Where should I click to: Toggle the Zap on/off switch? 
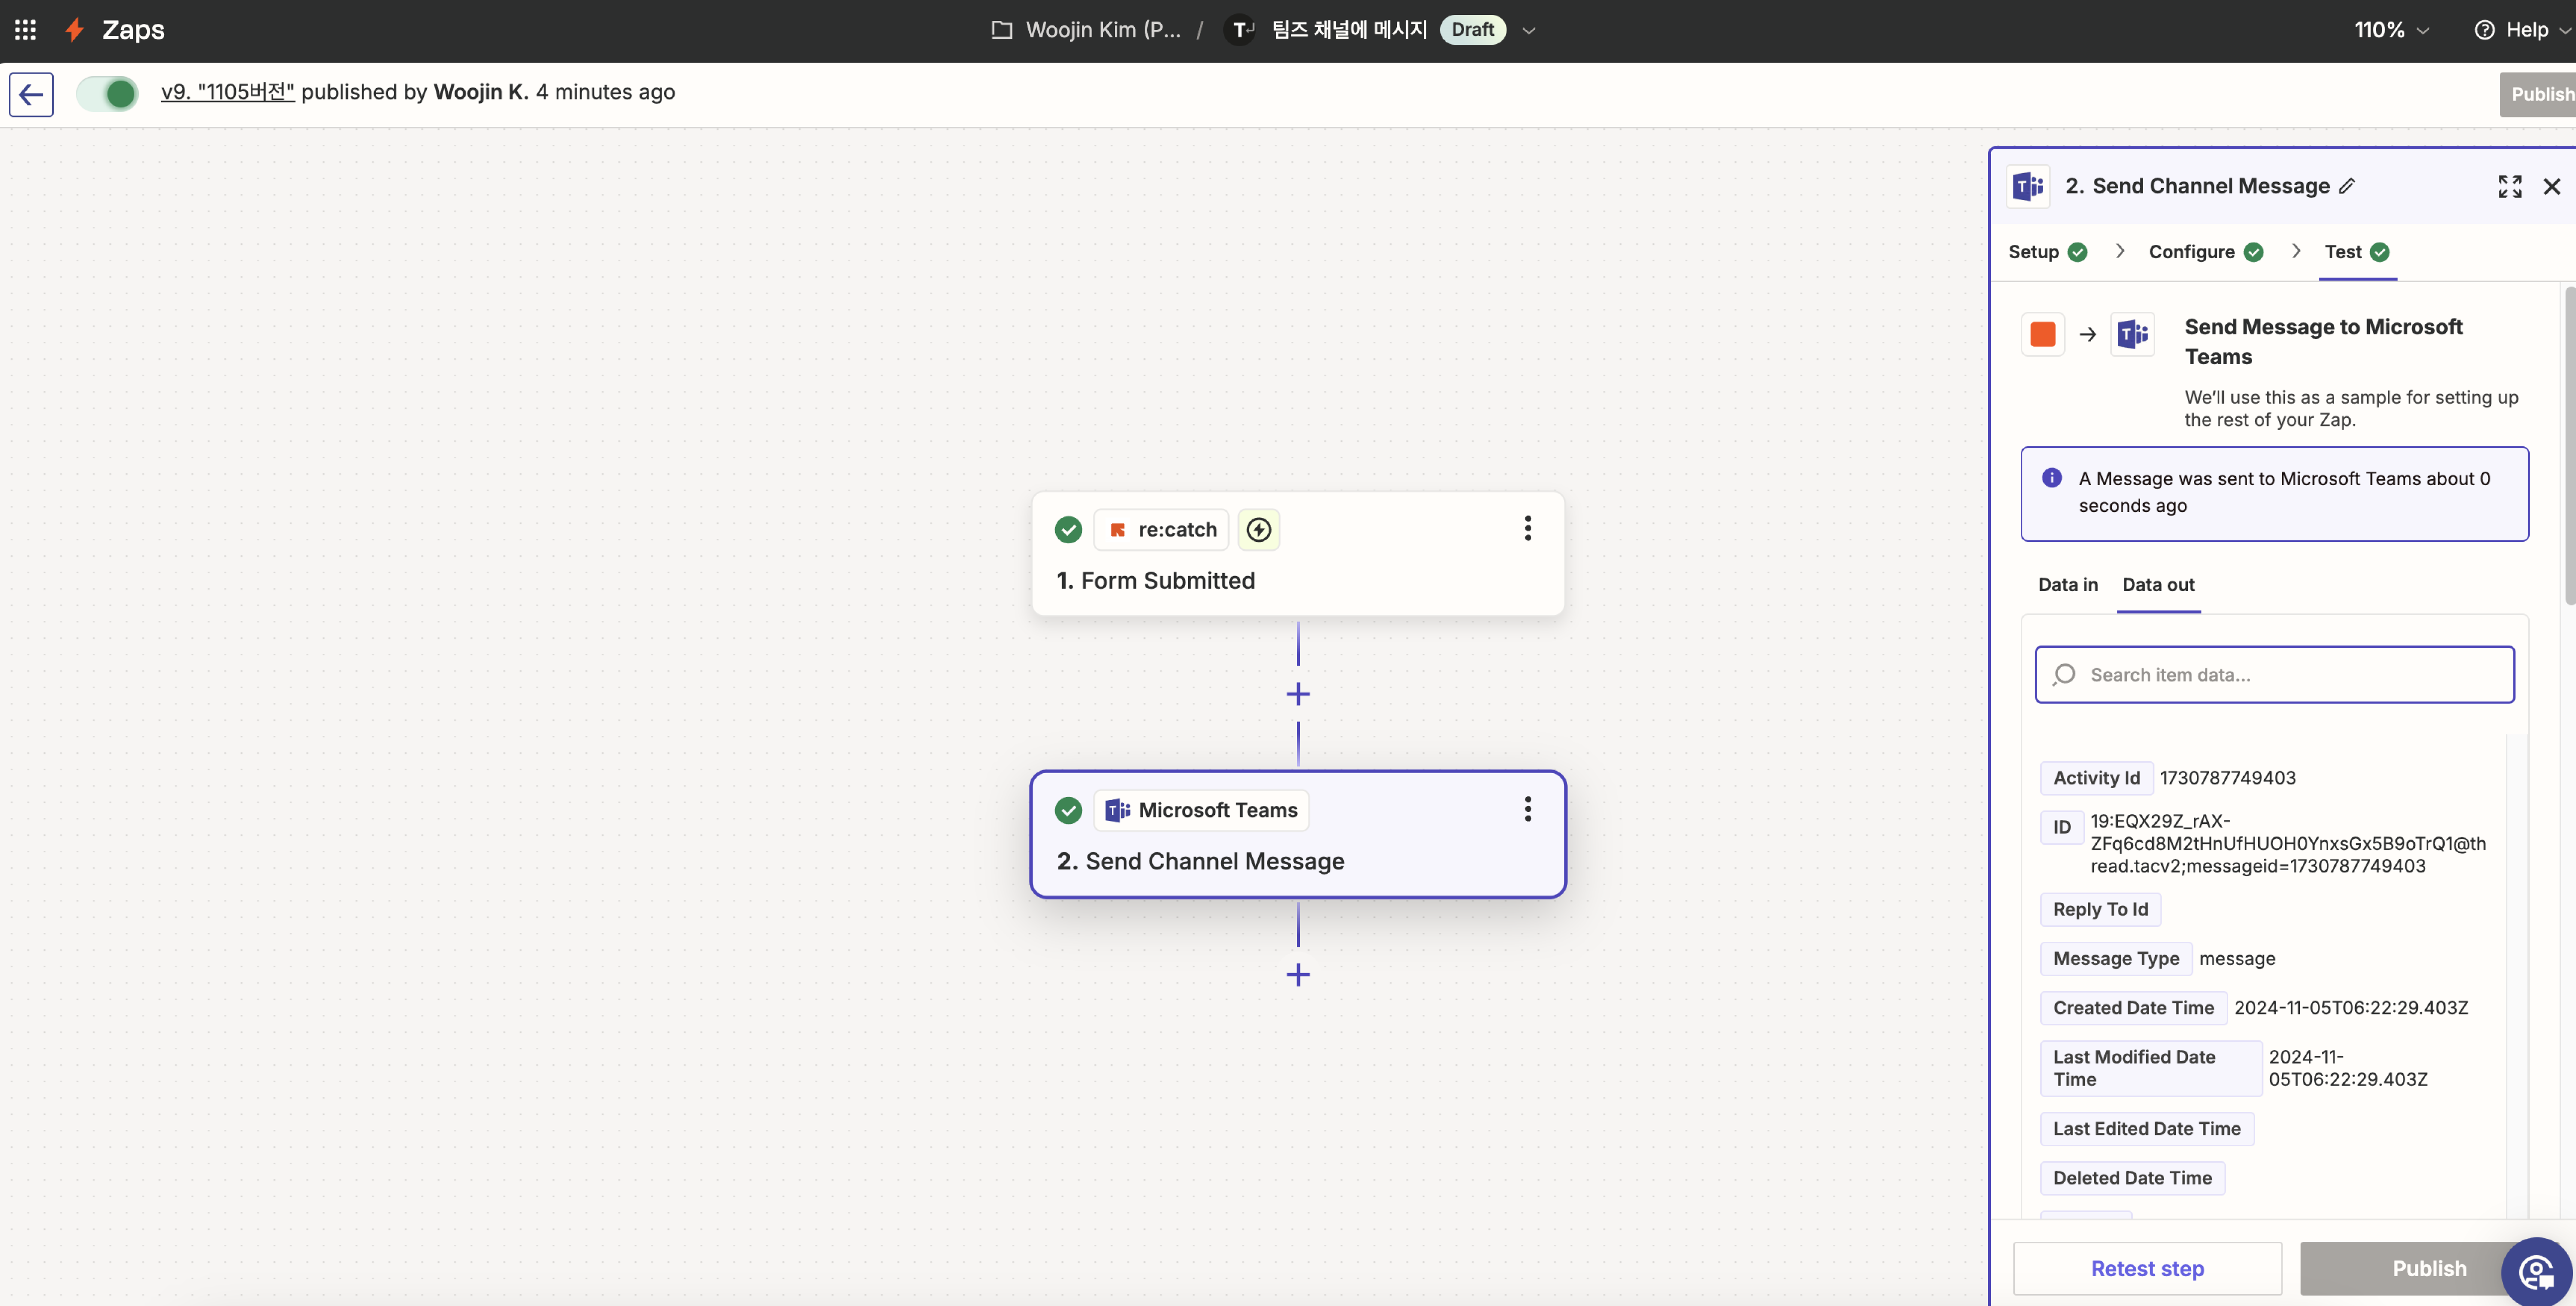pyautogui.click(x=108, y=94)
